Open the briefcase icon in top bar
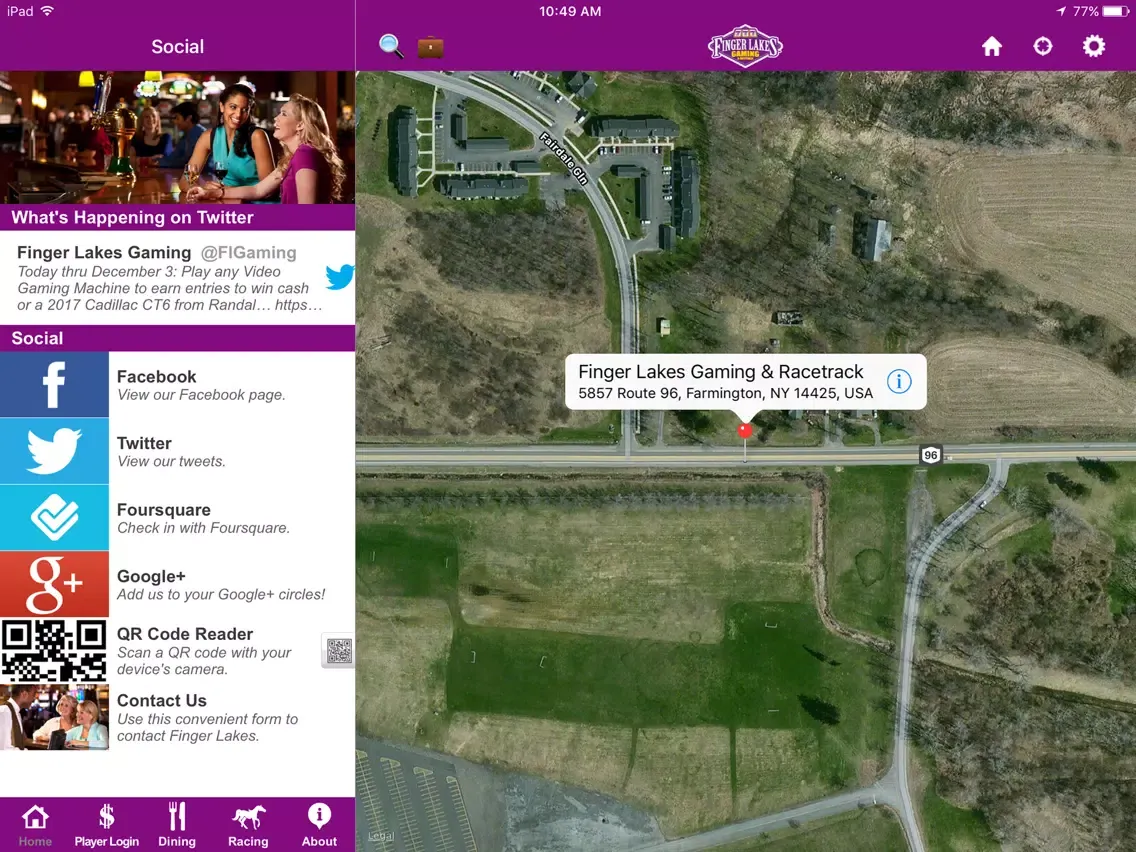Screen dimensions: 1136x852 pos(430,47)
